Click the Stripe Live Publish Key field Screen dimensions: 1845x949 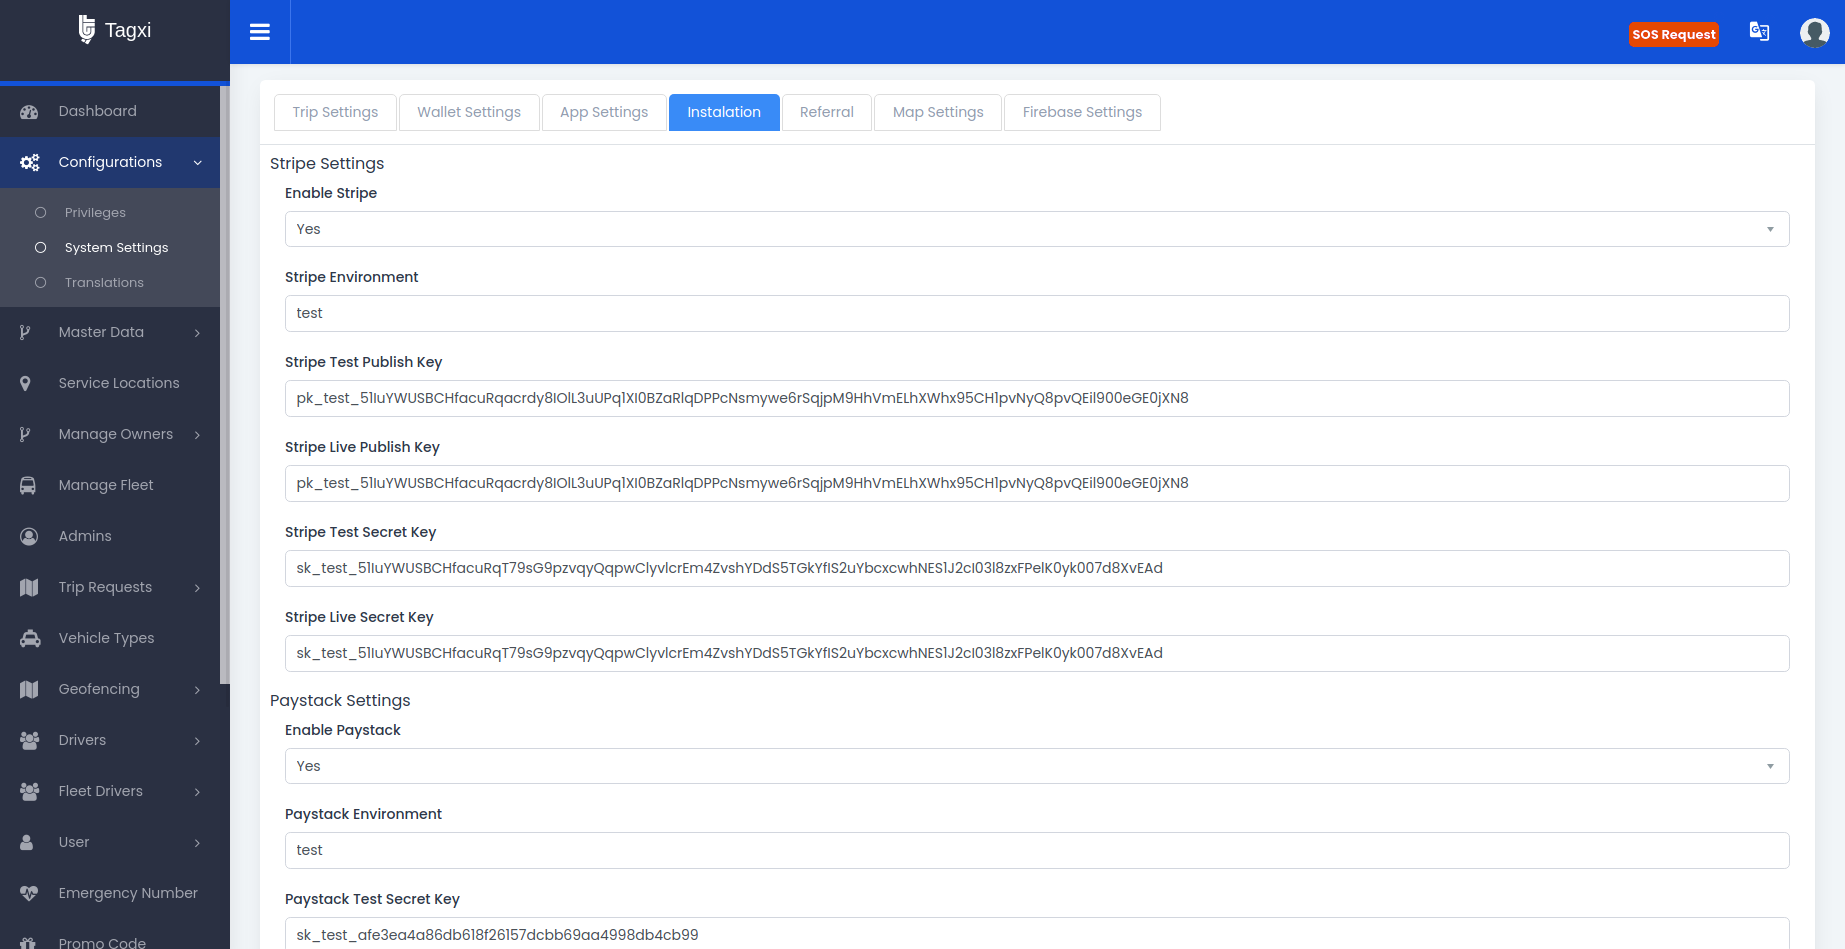pyautogui.click(x=1037, y=483)
